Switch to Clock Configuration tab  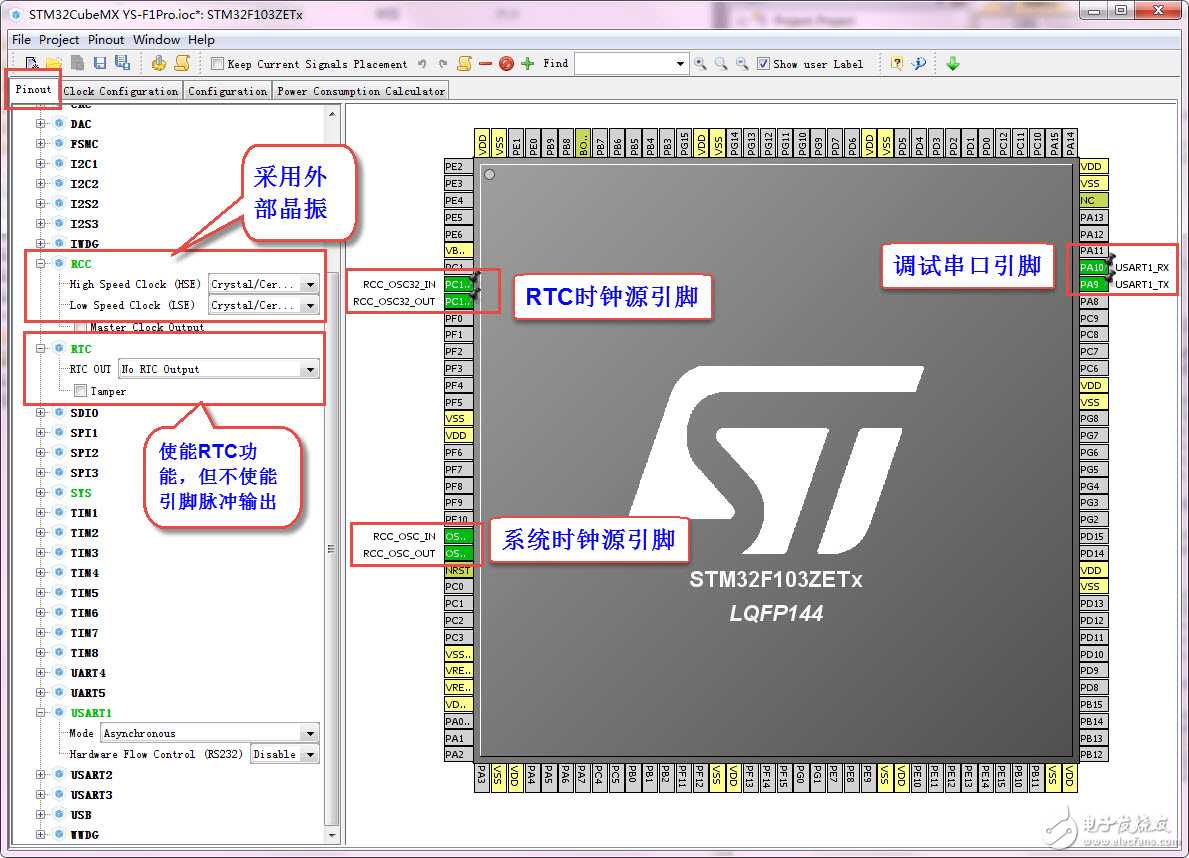(x=121, y=91)
